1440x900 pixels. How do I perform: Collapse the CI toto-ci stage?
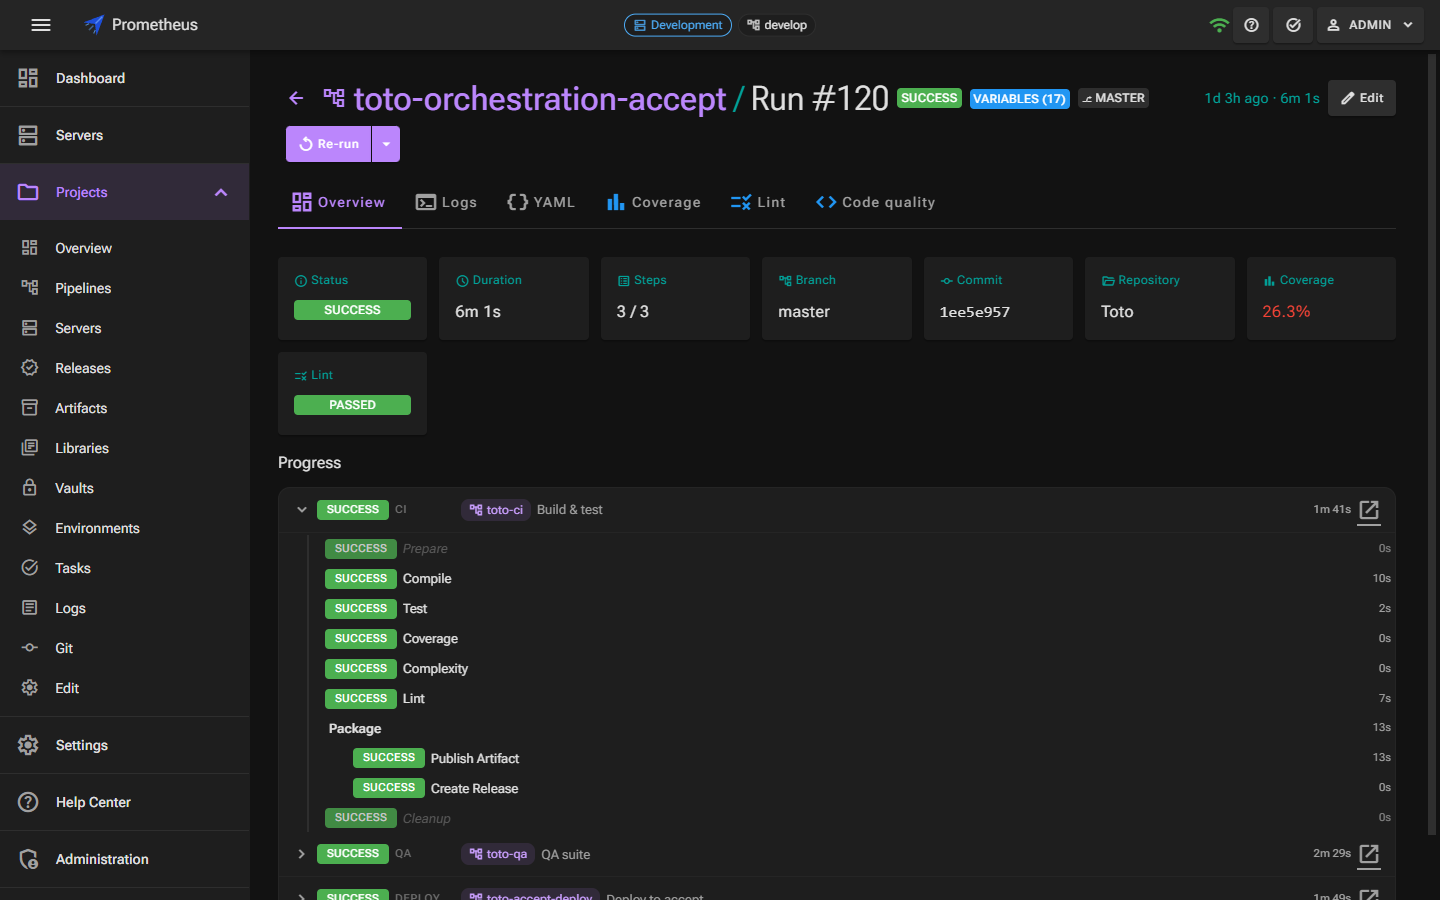tap(302, 510)
